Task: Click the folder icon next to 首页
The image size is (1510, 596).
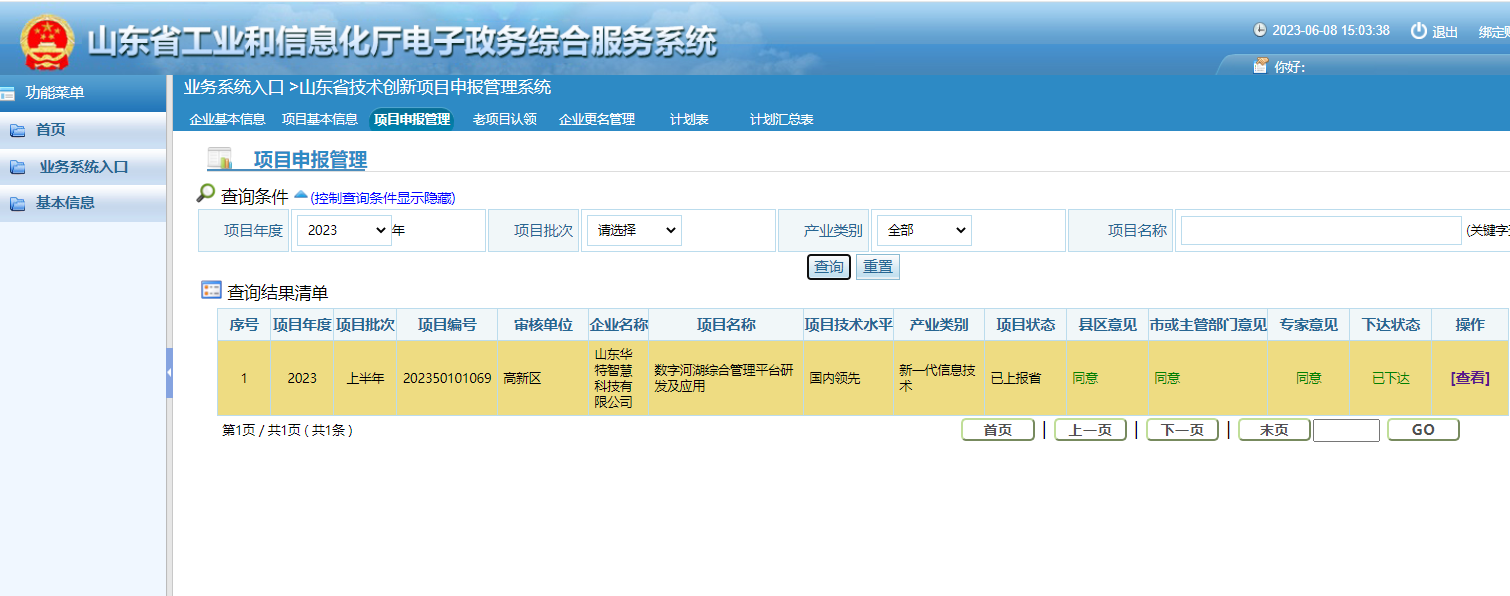Action: coord(17,130)
